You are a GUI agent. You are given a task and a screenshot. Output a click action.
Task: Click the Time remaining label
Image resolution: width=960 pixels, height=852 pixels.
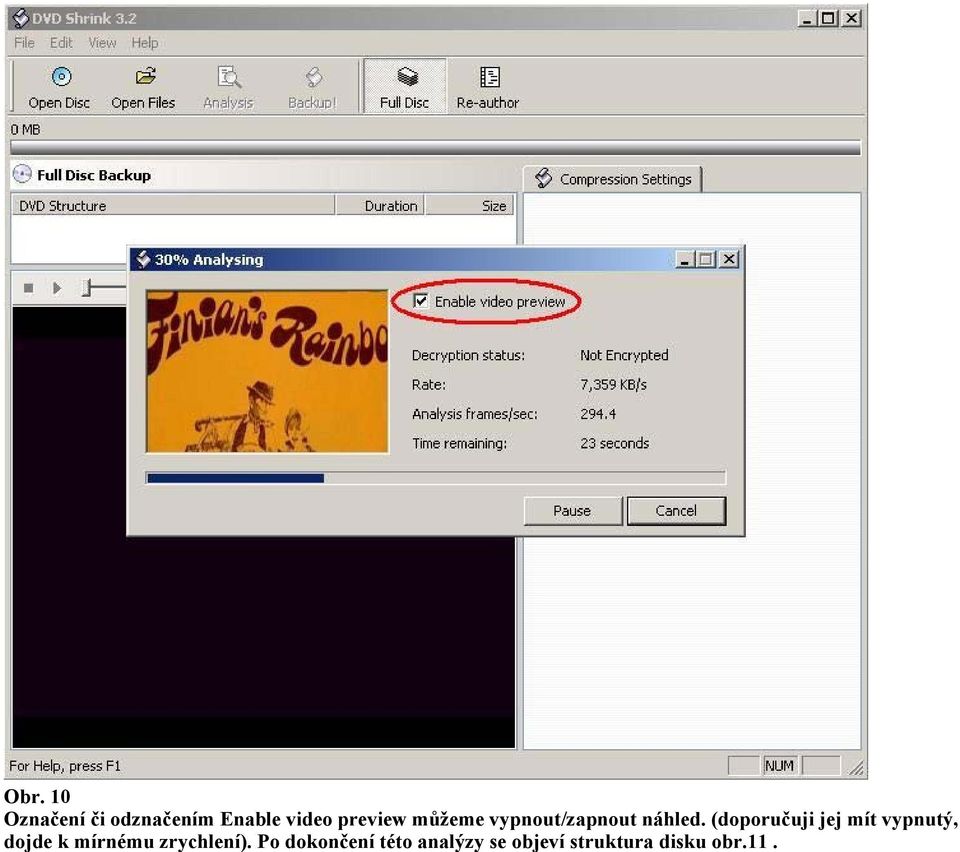coord(459,443)
